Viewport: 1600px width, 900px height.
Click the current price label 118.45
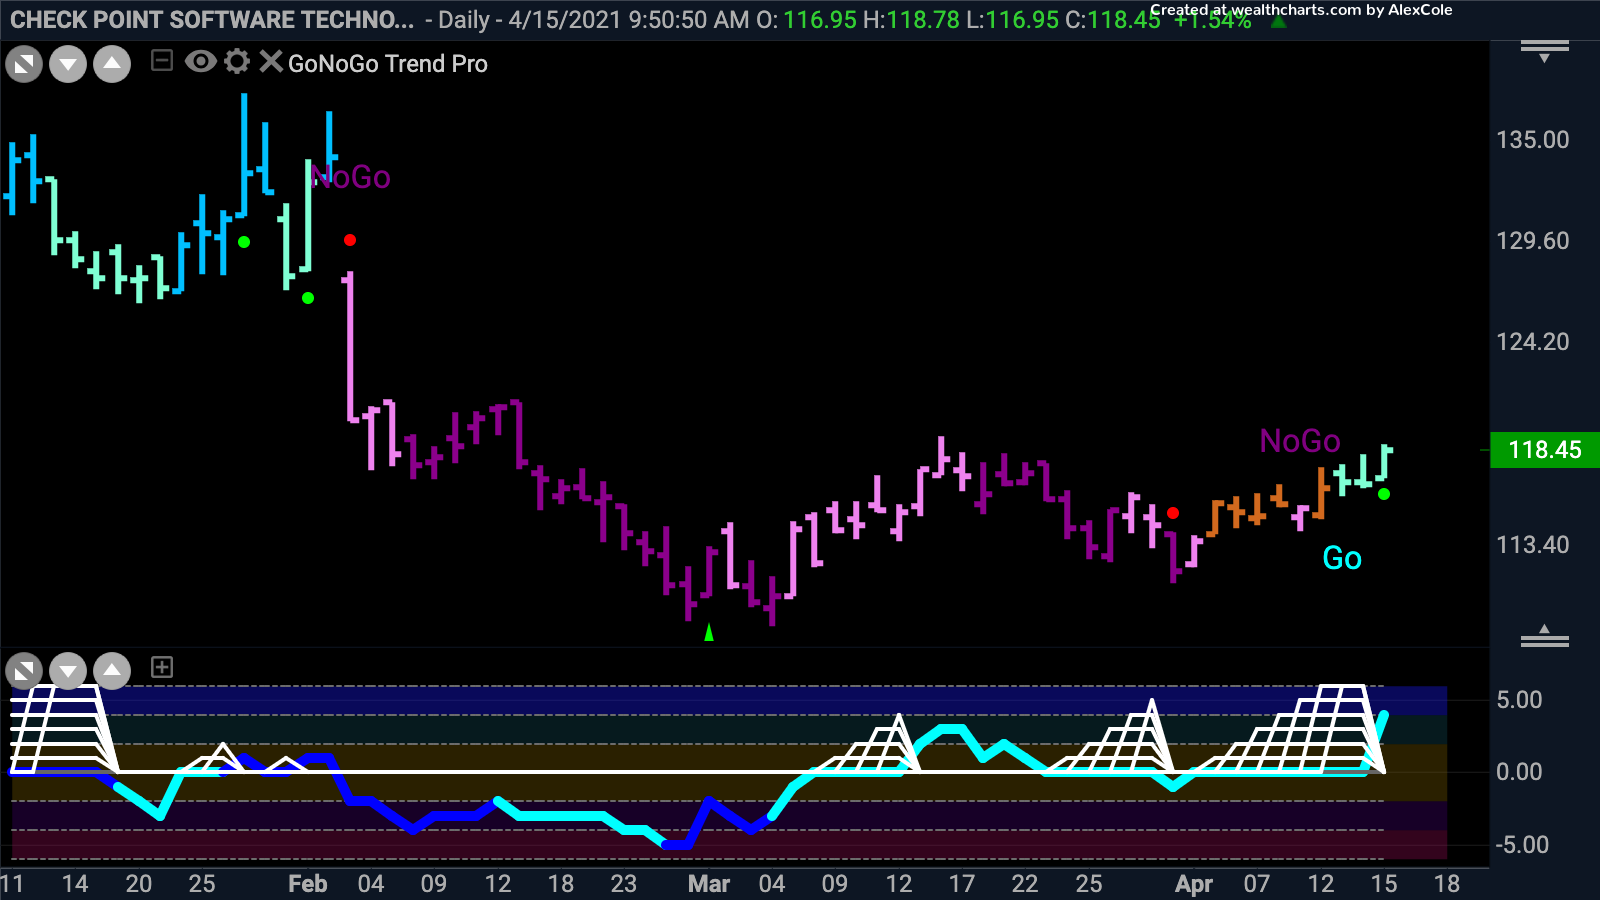click(x=1545, y=450)
